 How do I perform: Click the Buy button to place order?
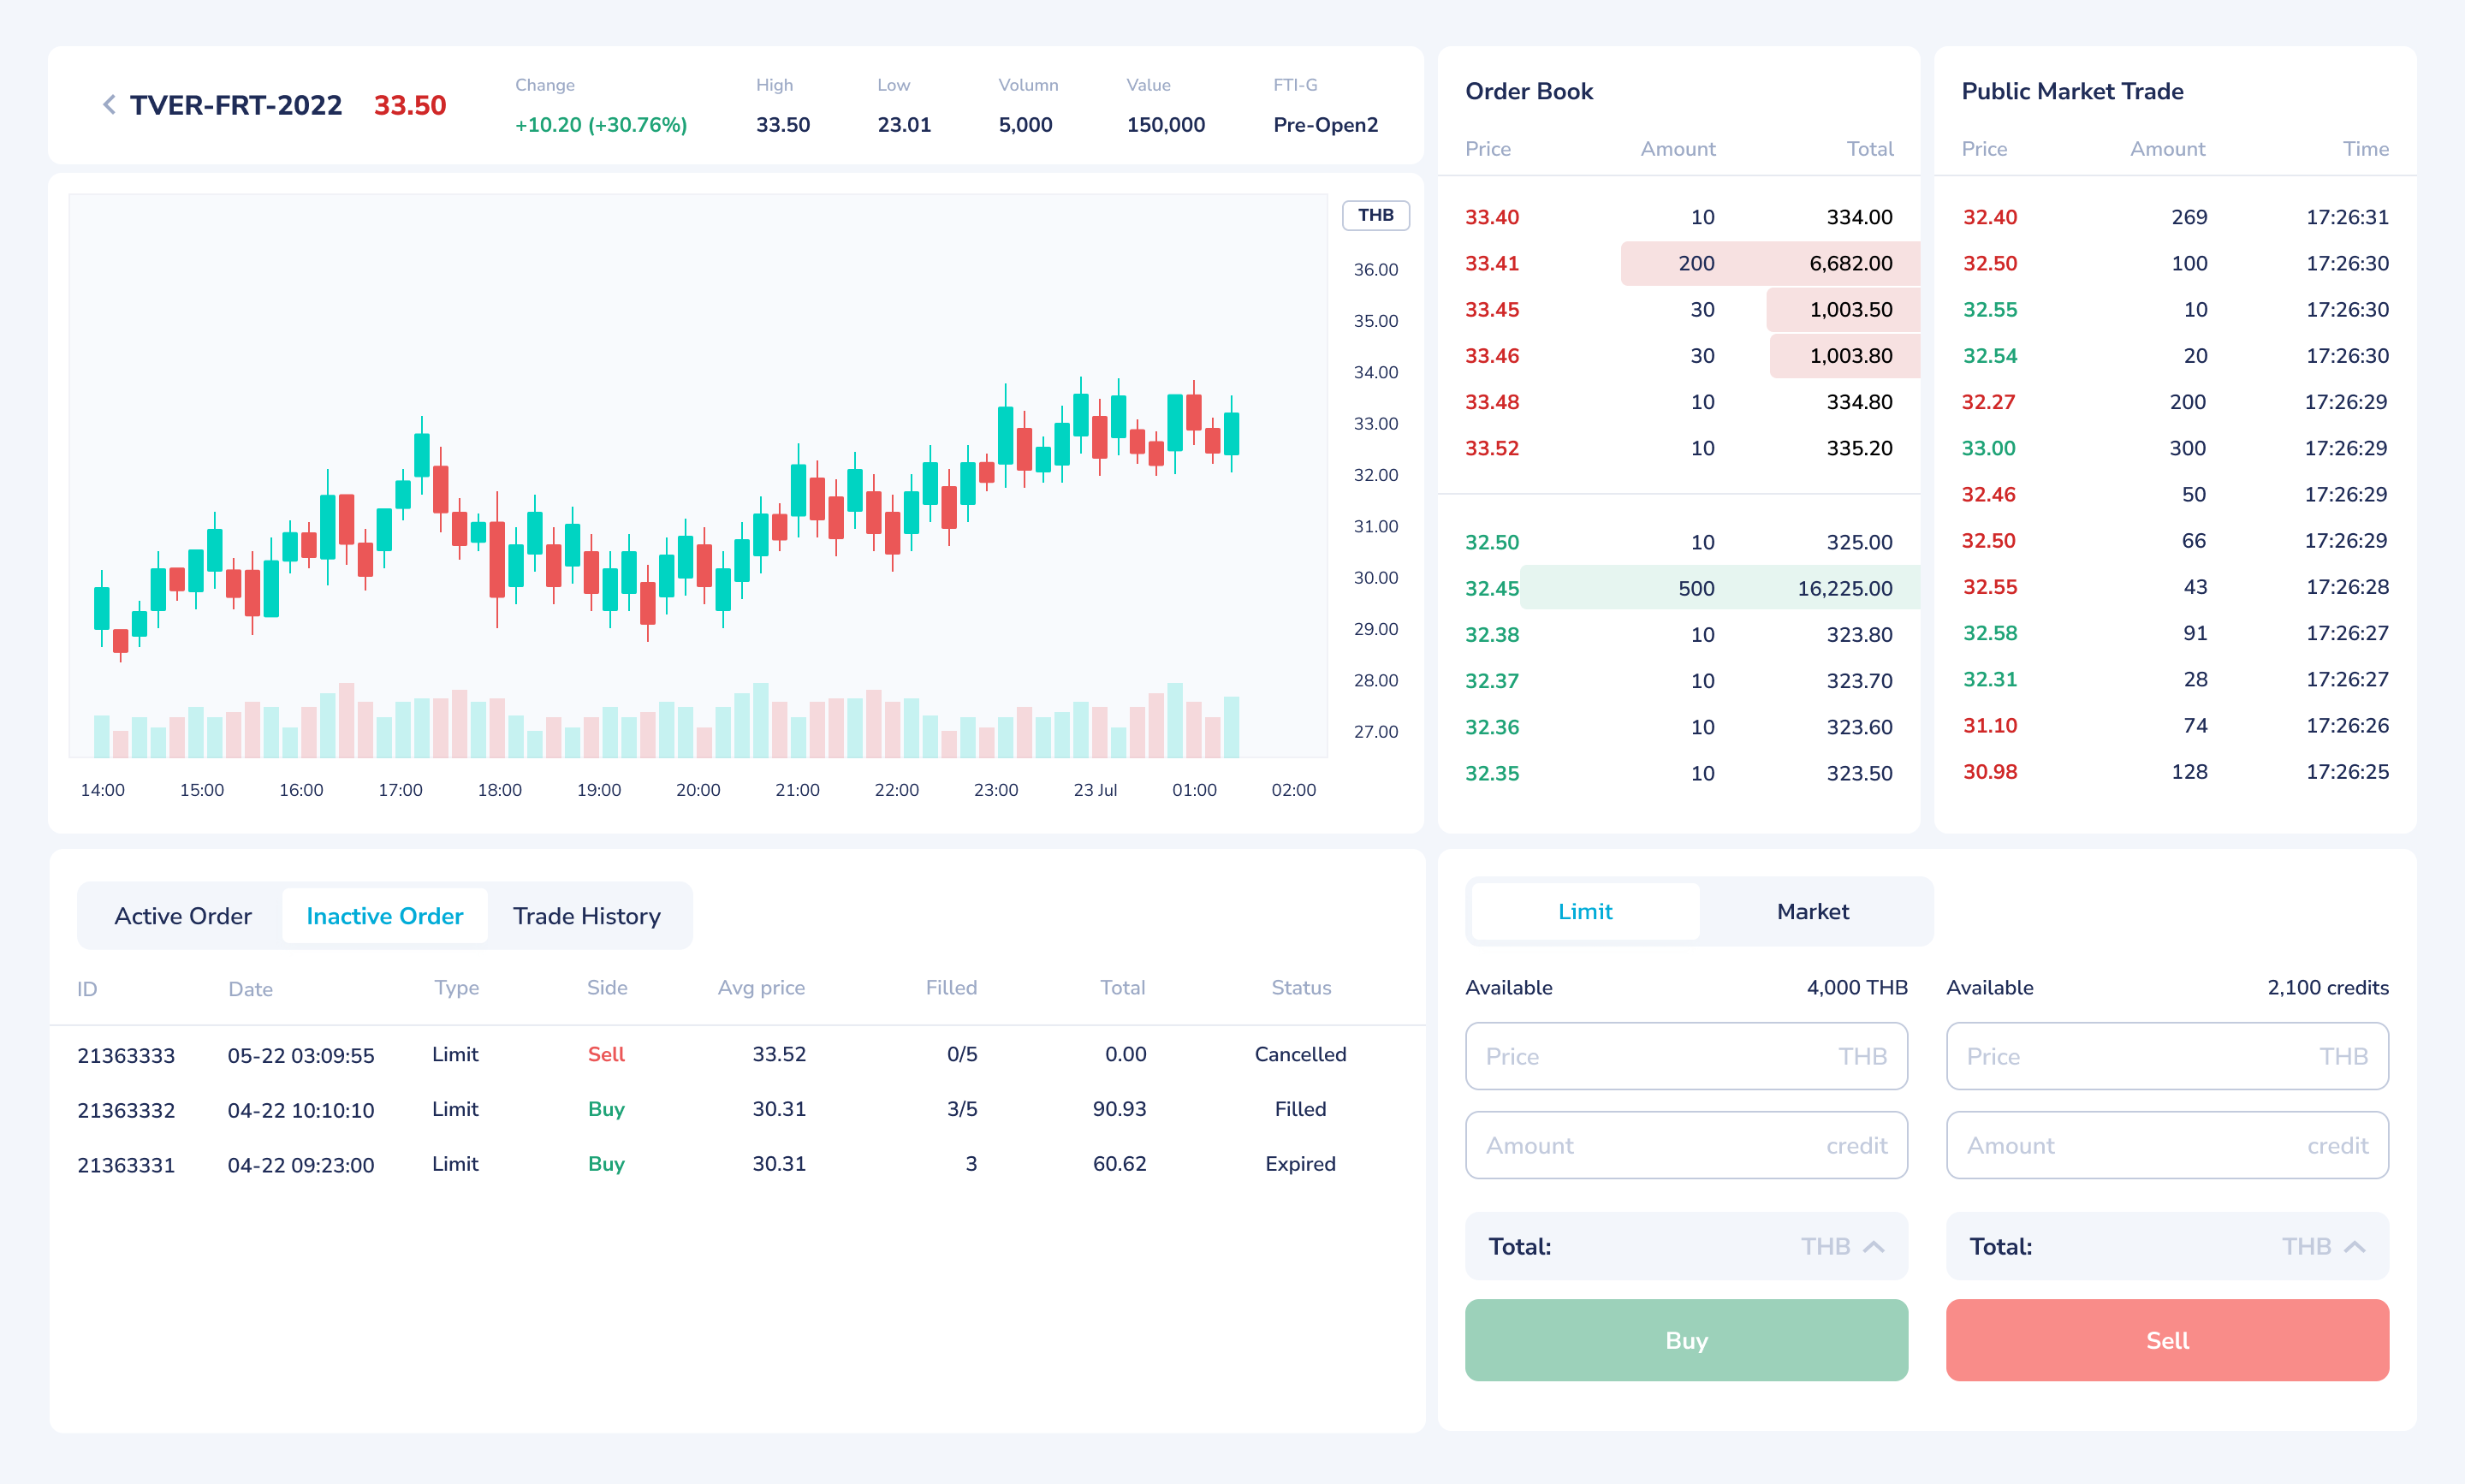click(x=1685, y=1341)
